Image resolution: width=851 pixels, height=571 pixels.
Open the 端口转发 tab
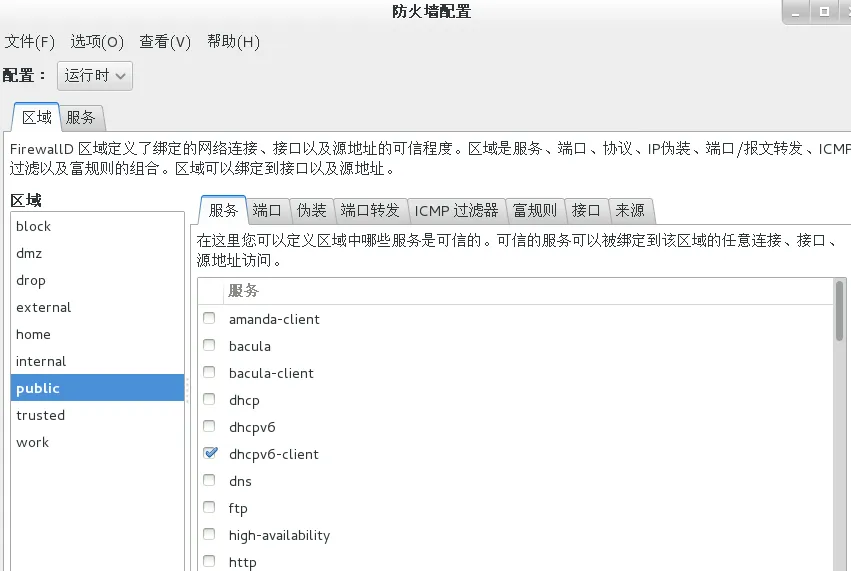click(370, 210)
